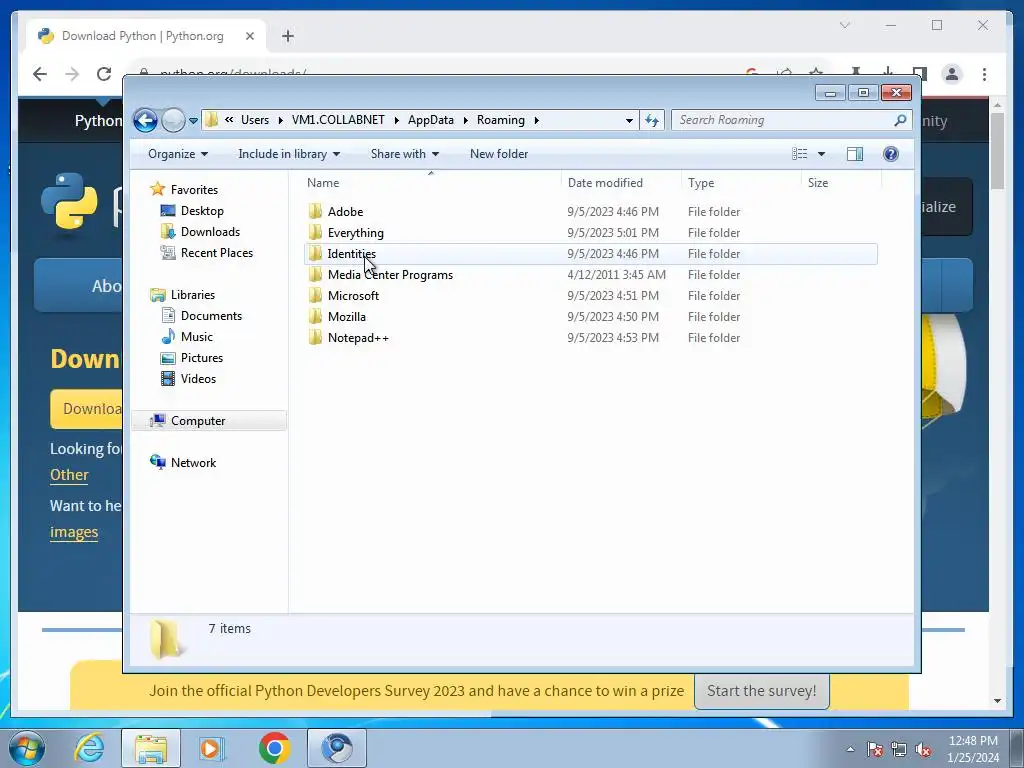This screenshot has height=768, width=1024.
Task: Sort by the Type column header
Action: (701, 183)
